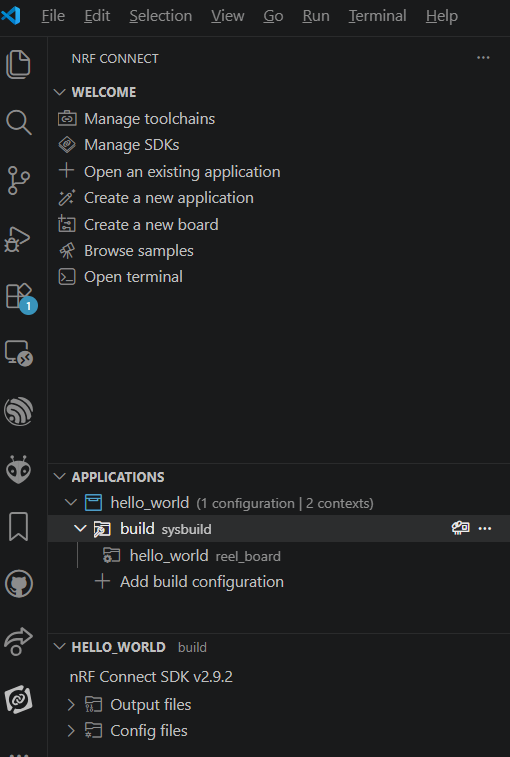Open the ESP-IDF extension icon
This screenshot has height=757, width=510.
[x=18, y=411]
